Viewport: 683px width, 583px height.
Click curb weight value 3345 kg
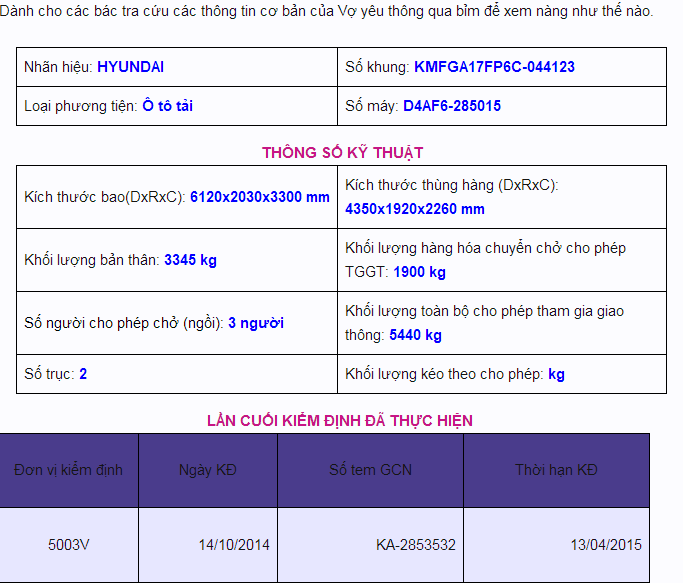point(190,260)
